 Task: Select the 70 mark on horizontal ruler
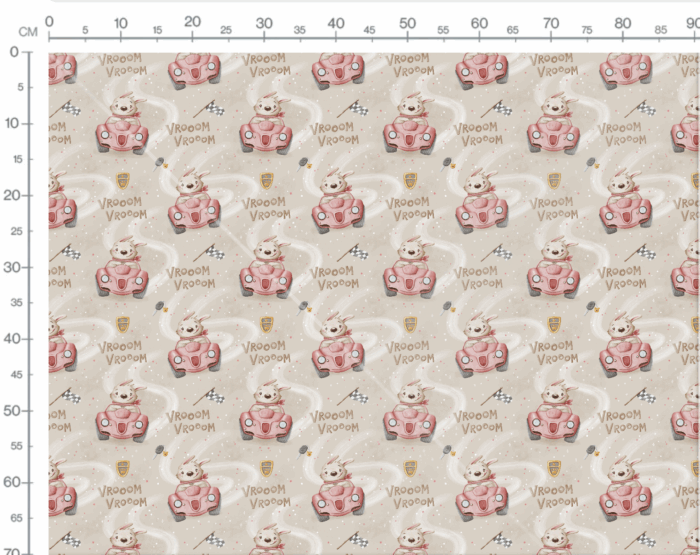click(551, 23)
